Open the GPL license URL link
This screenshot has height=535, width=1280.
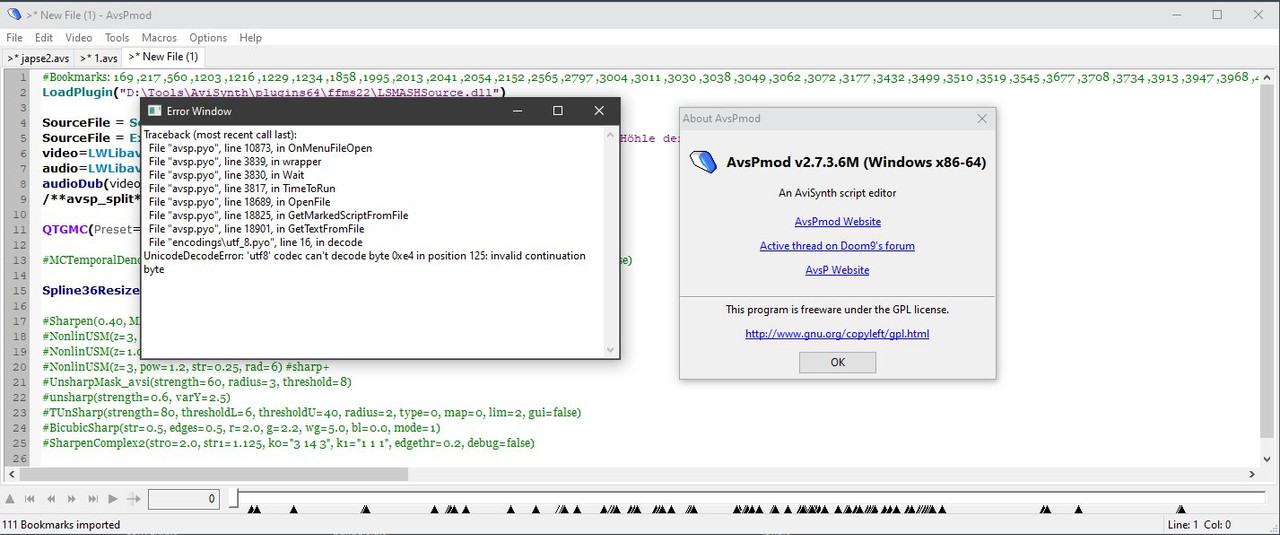tap(837, 334)
